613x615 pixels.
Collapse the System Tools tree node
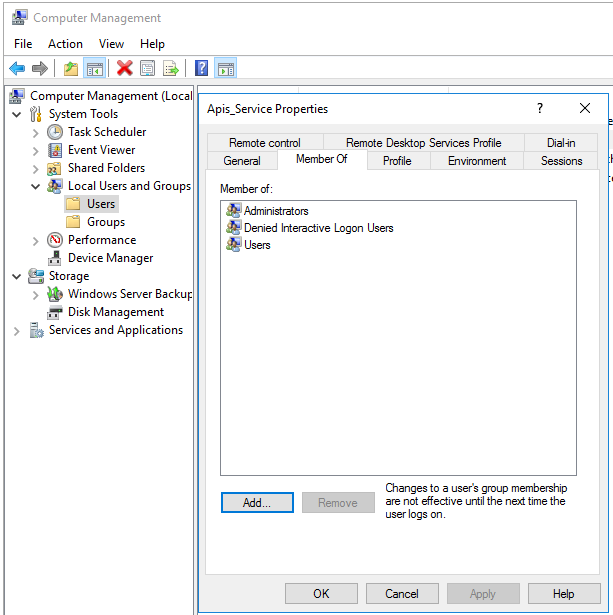click(x=17, y=114)
